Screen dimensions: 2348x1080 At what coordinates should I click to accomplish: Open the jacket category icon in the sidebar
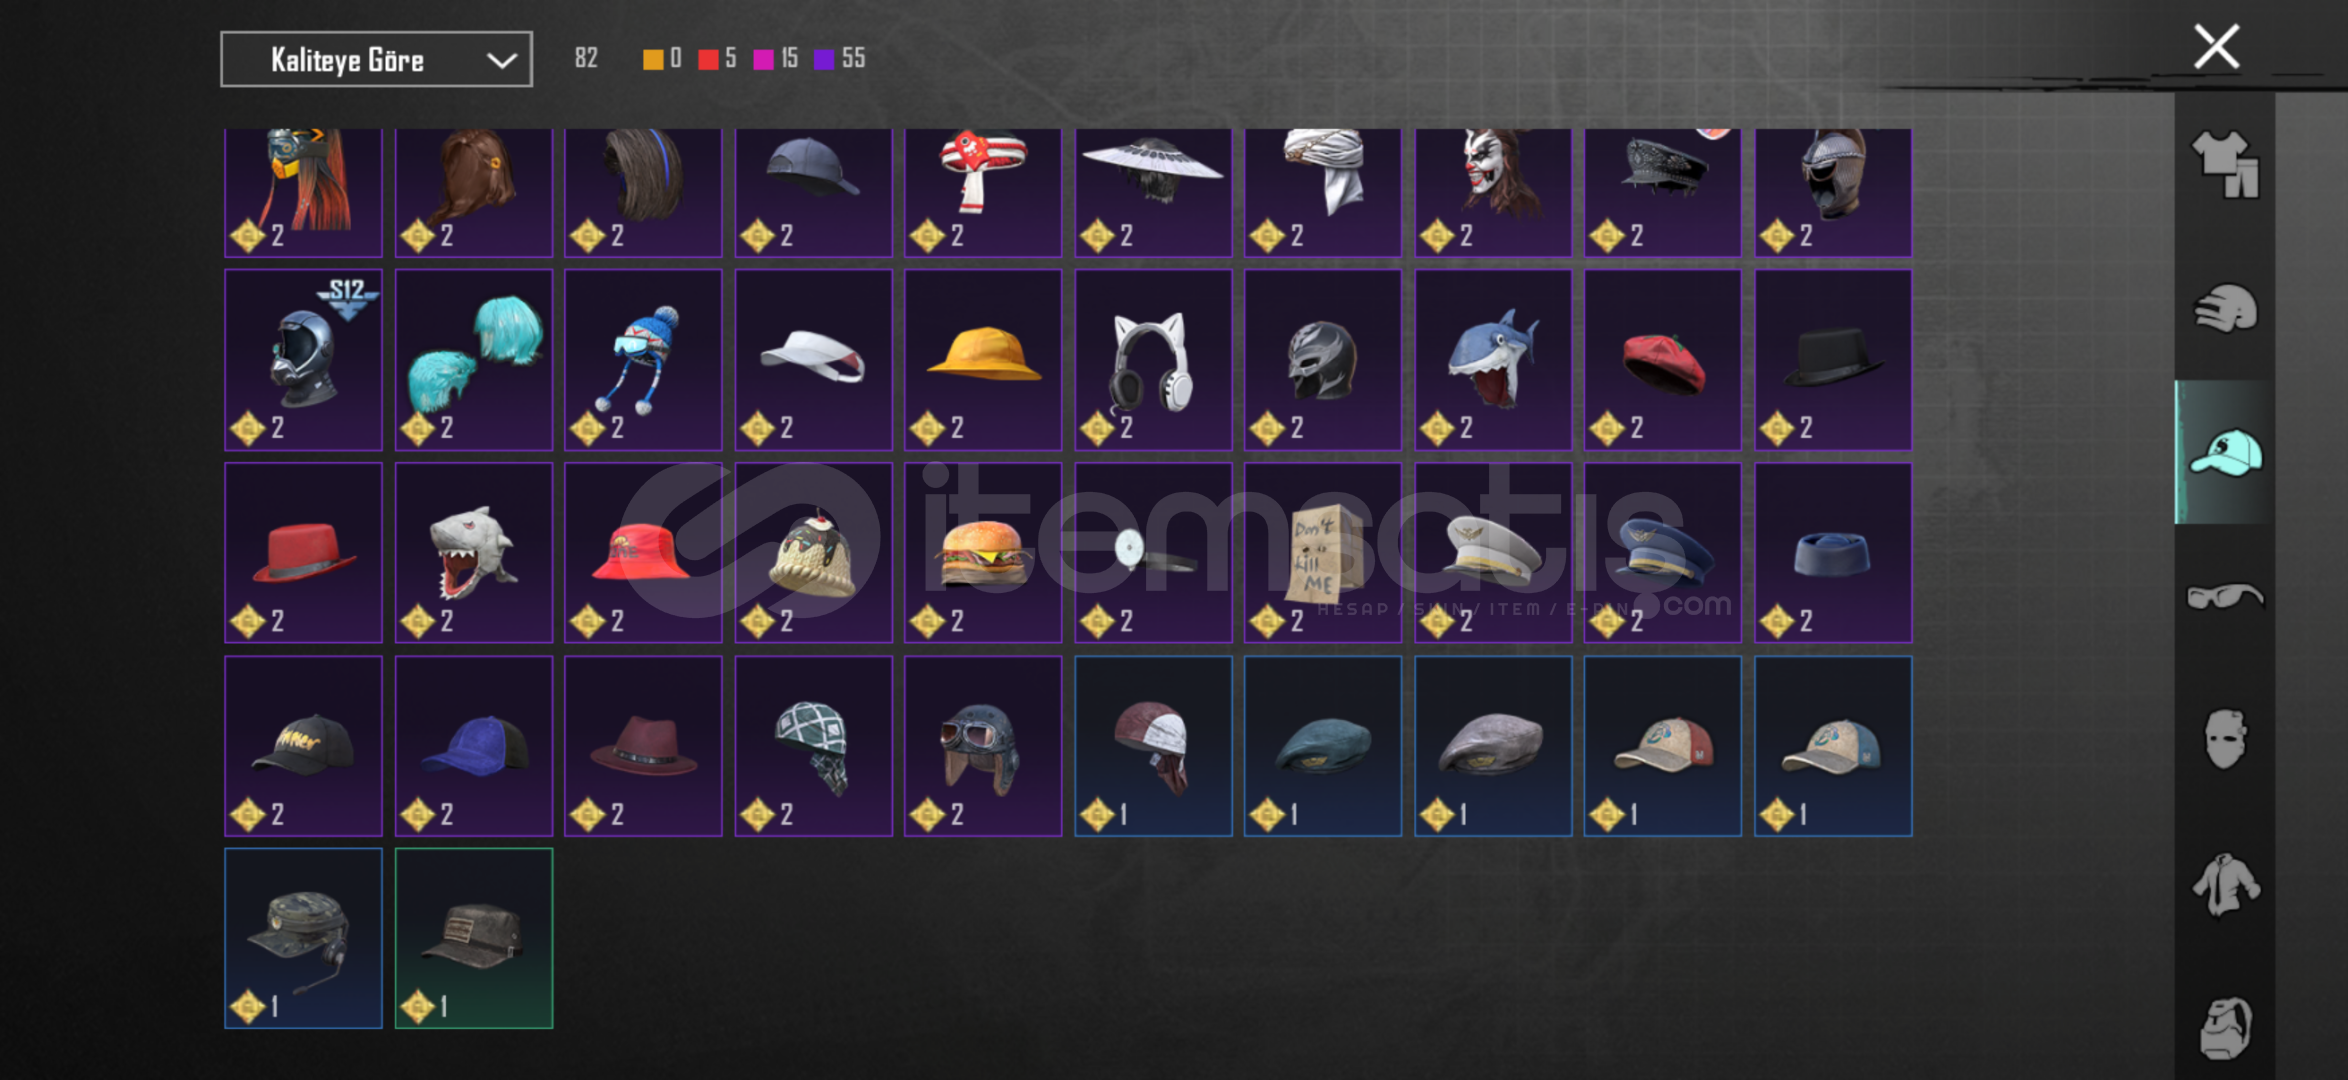click(2225, 884)
